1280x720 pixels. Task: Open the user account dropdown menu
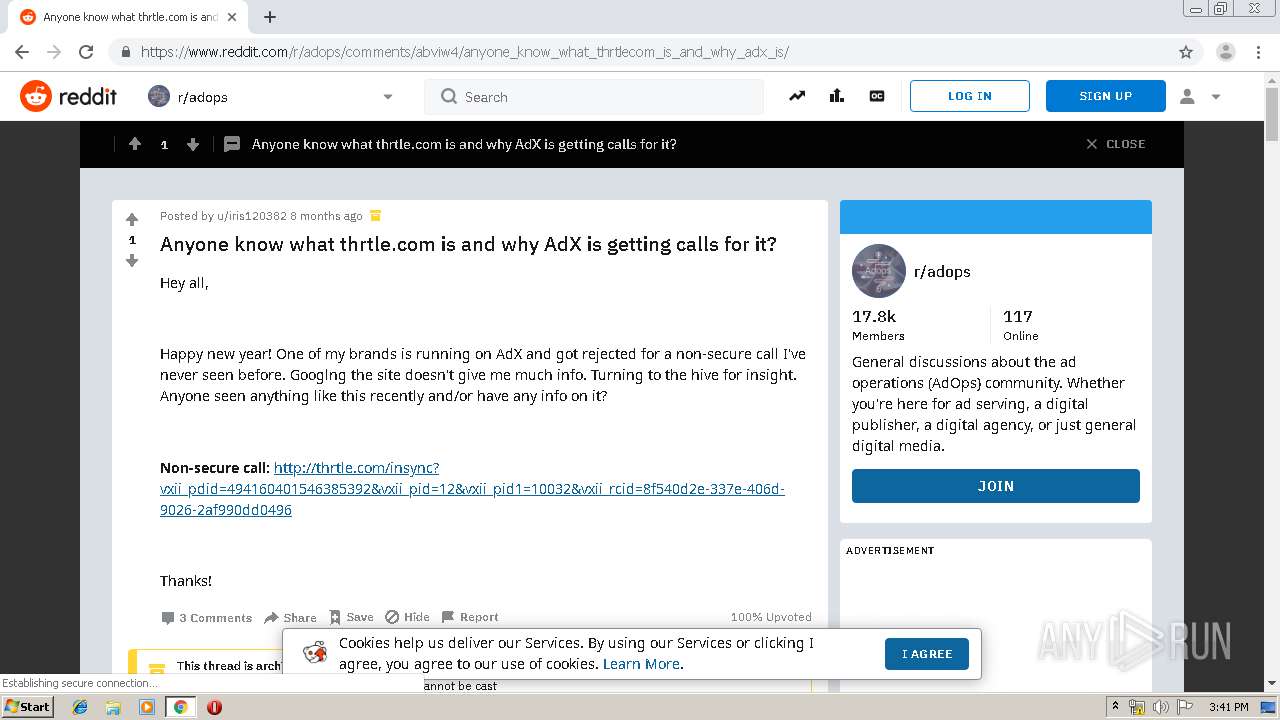click(x=1200, y=96)
